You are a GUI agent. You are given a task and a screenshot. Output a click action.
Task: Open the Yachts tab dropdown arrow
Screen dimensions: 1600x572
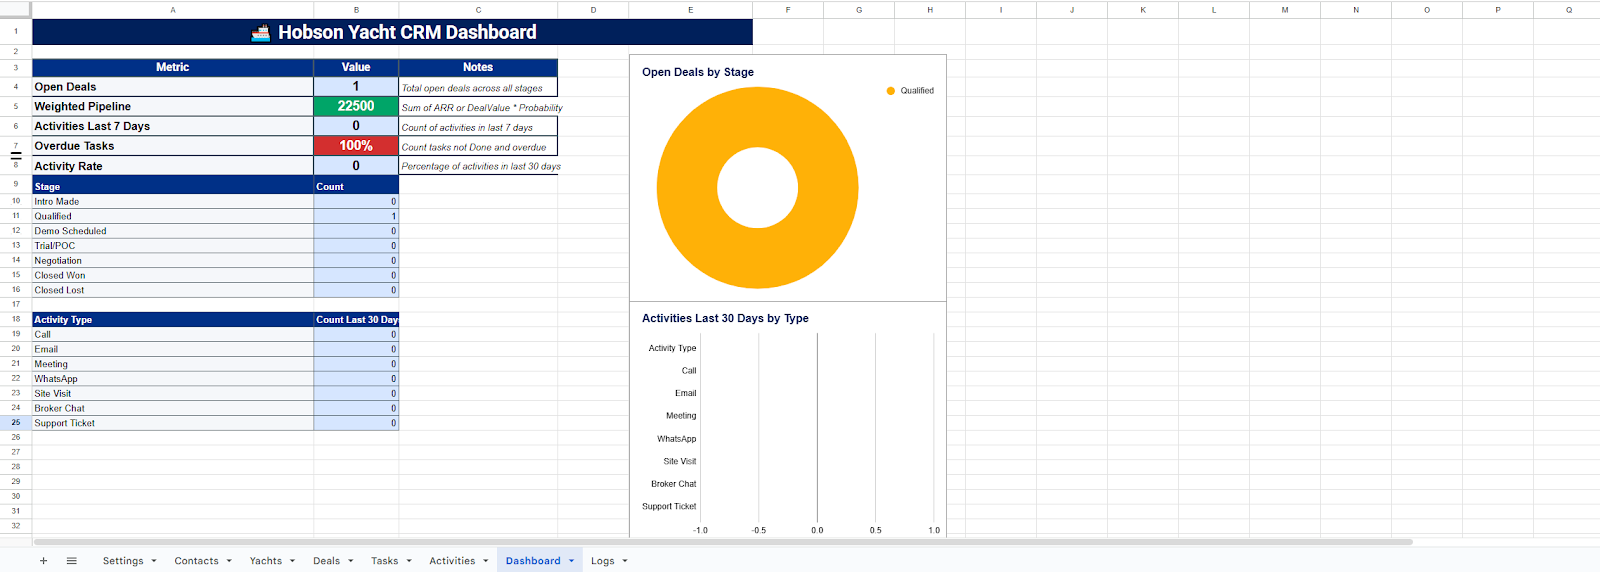[x=293, y=561]
